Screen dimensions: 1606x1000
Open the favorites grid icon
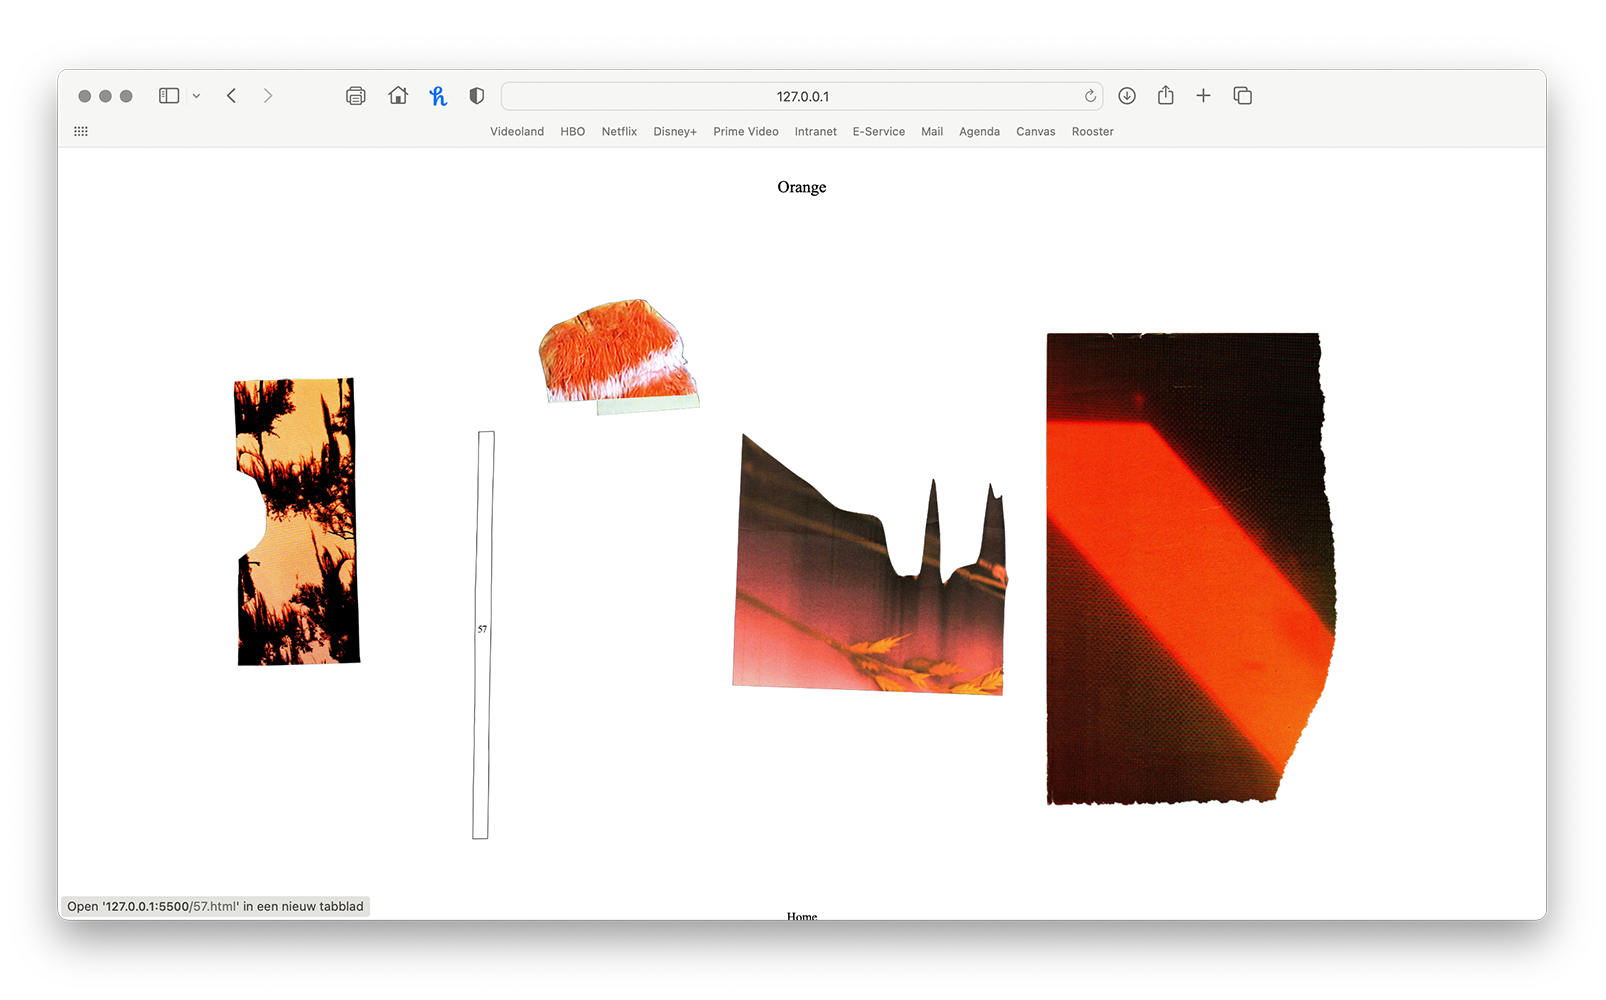81,131
